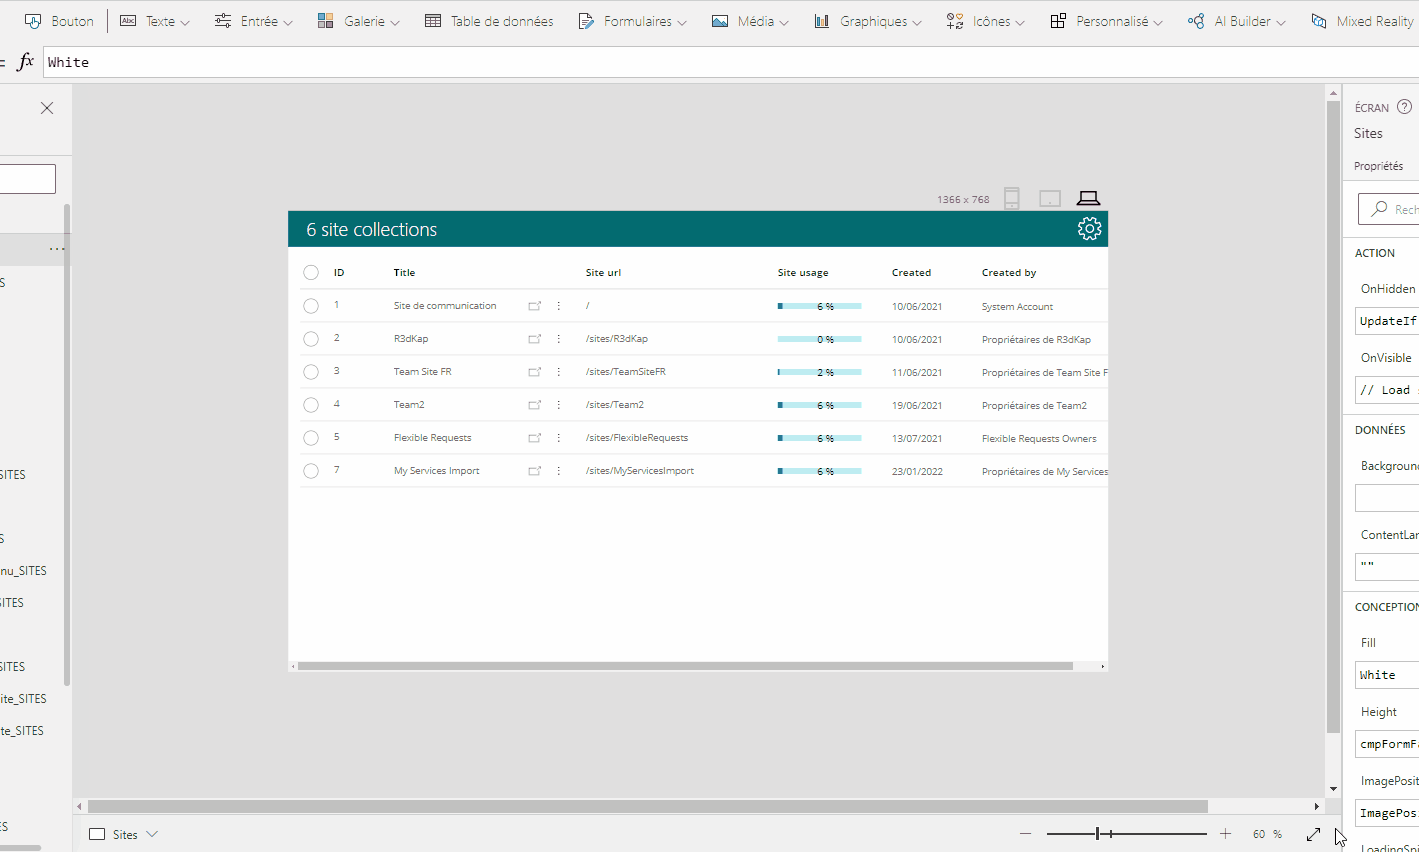The height and width of the screenshot is (852, 1419).
Task: Open Mixed Reality controls
Action: pyautogui.click(x=1363, y=21)
